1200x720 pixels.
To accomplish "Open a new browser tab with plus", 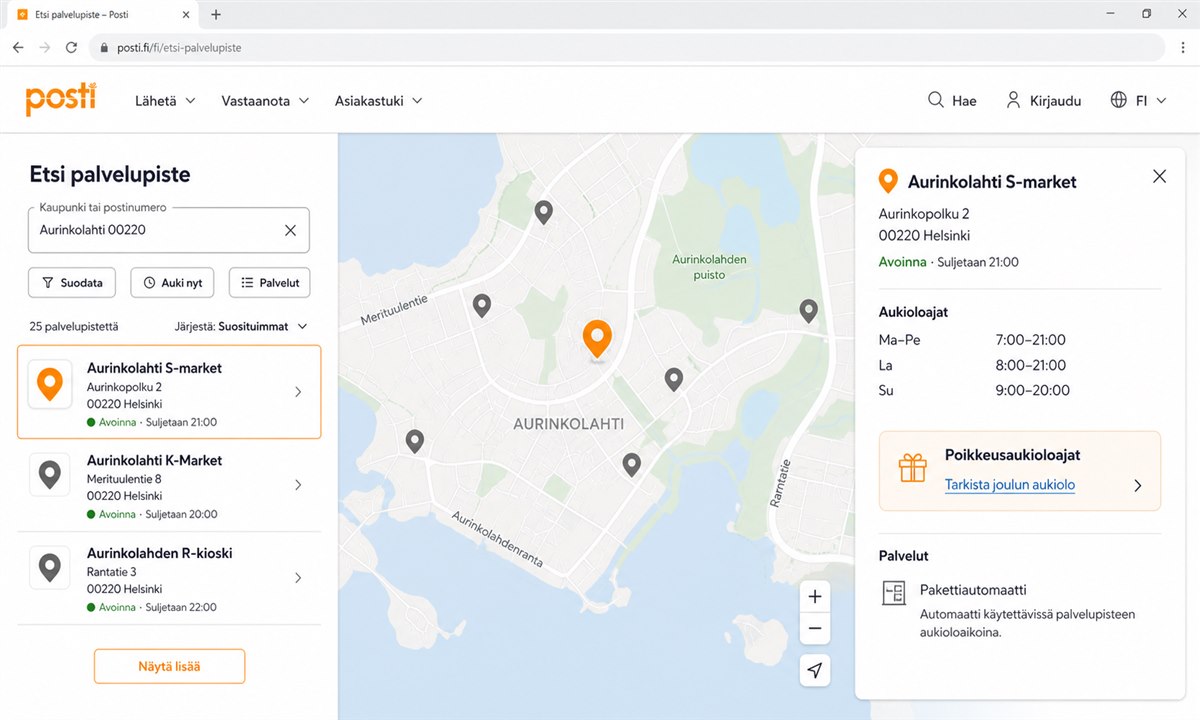I will pos(216,14).
